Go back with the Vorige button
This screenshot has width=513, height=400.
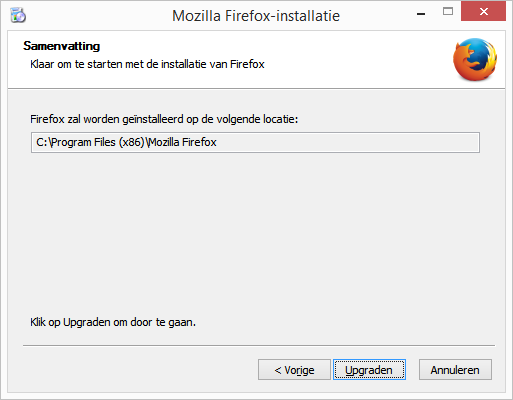294,369
